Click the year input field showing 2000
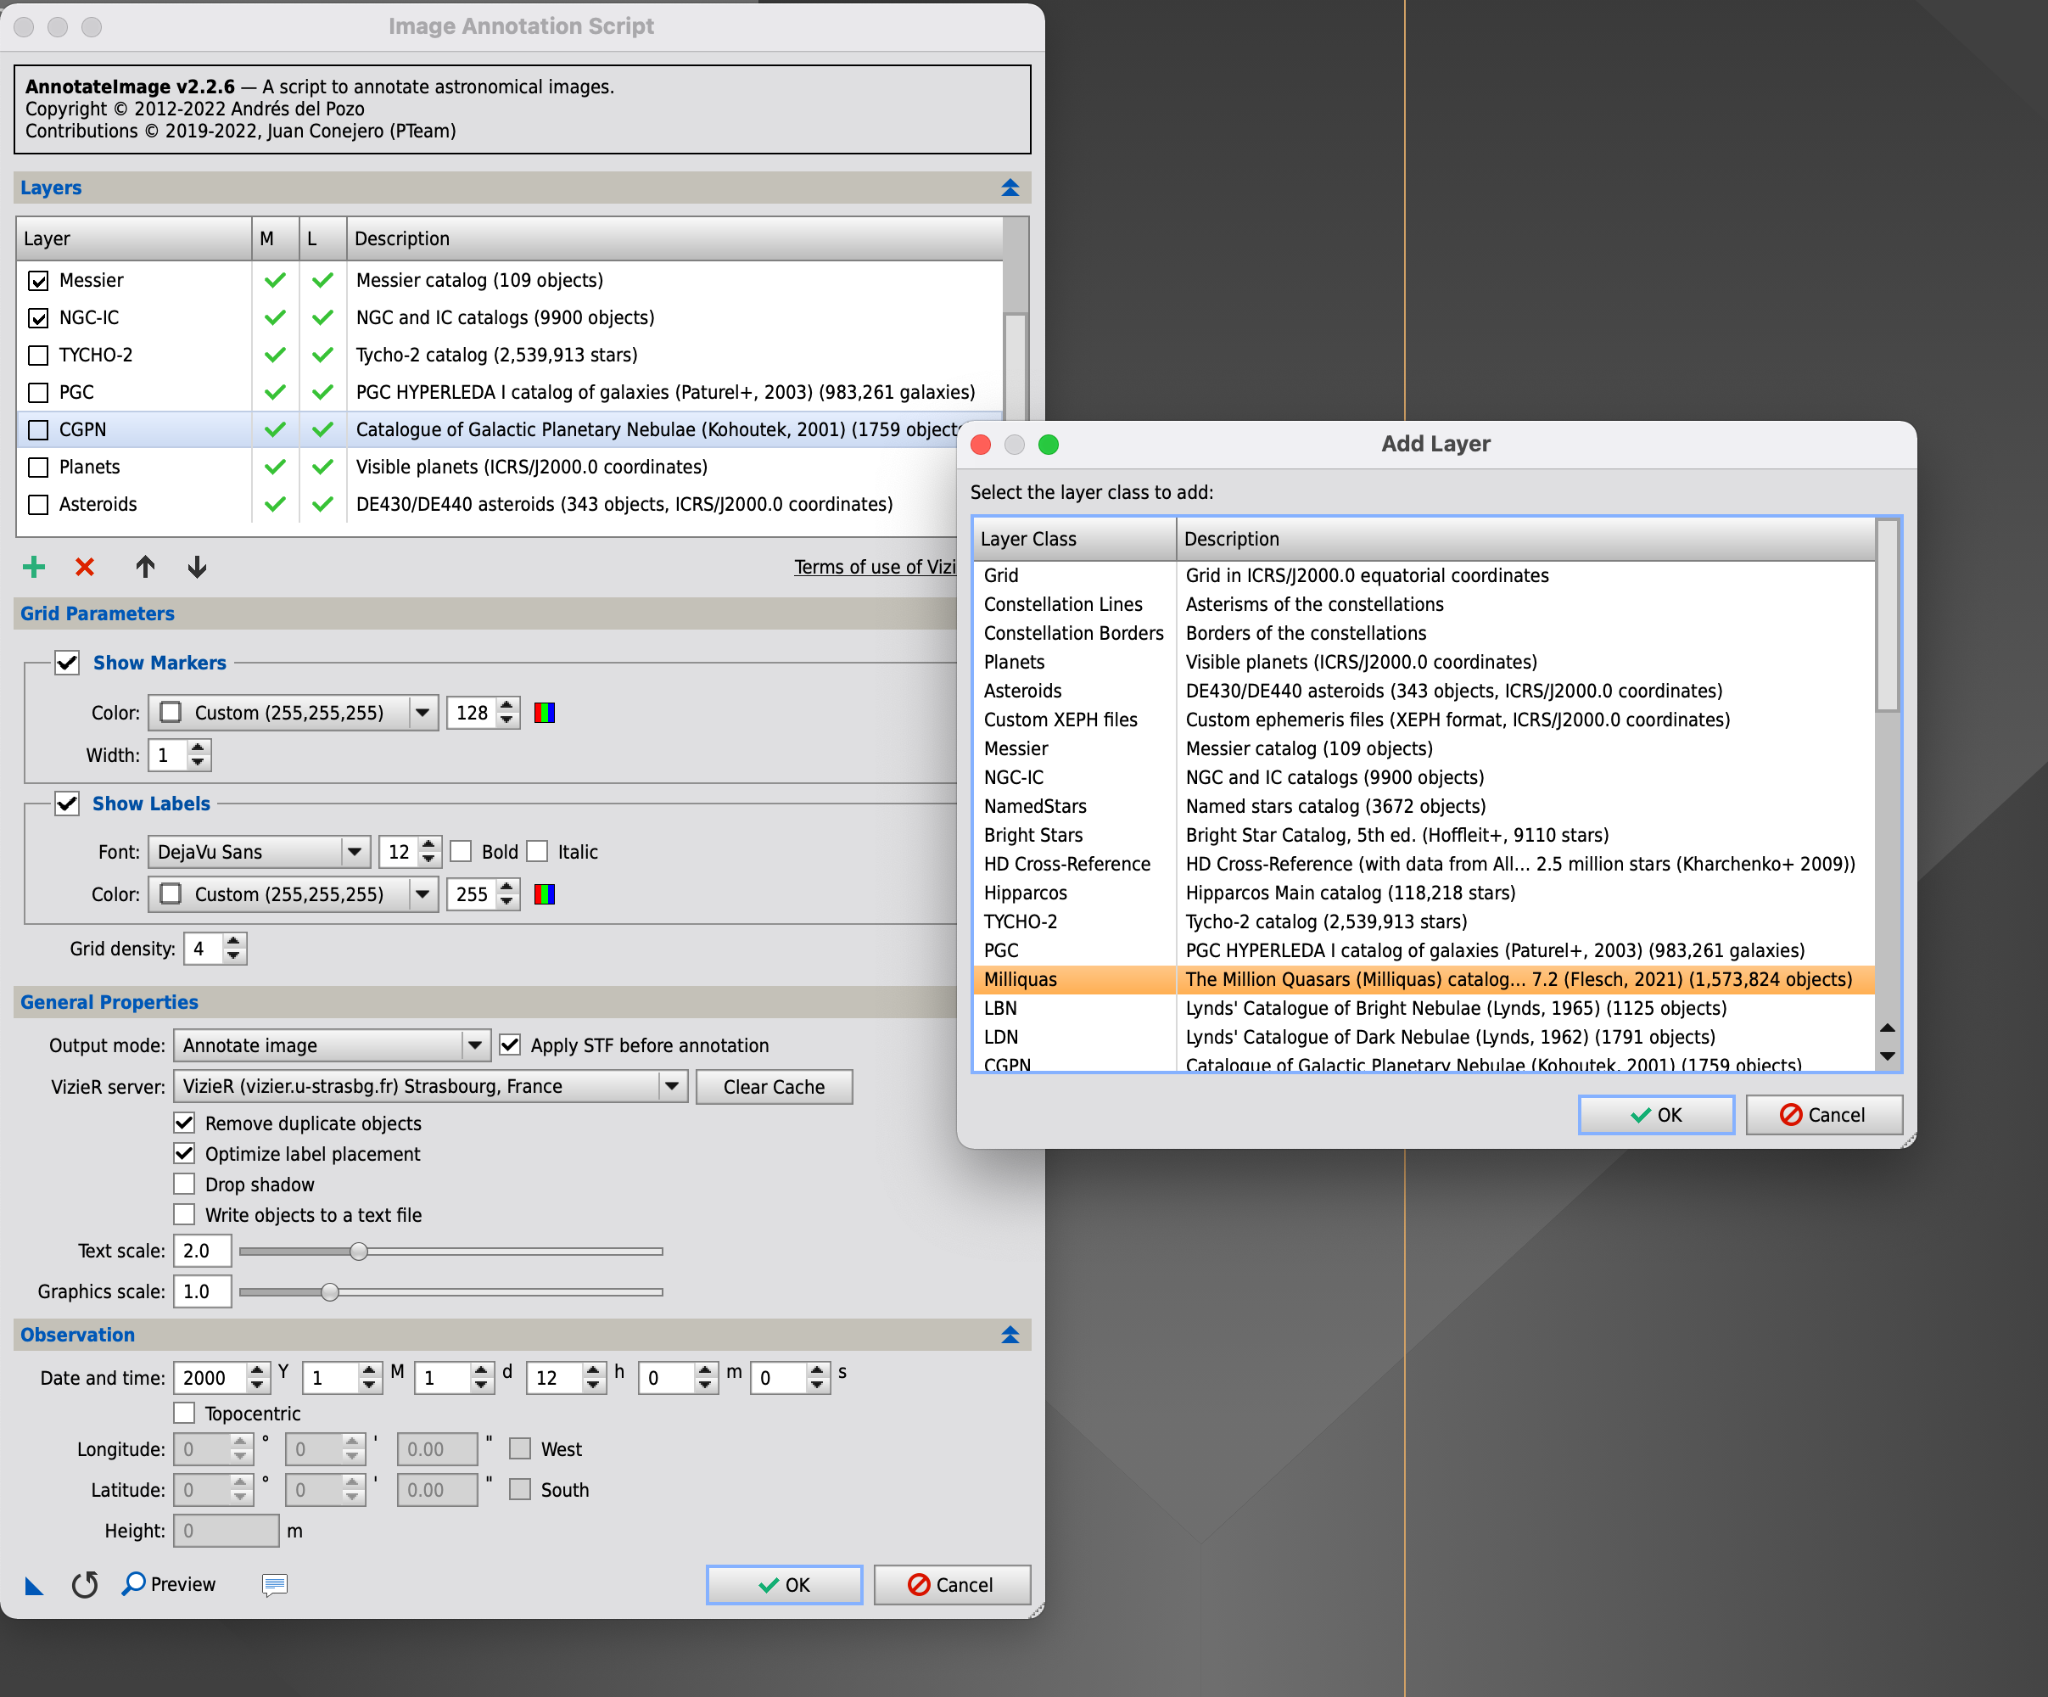The image size is (2048, 1697). click(x=210, y=1378)
